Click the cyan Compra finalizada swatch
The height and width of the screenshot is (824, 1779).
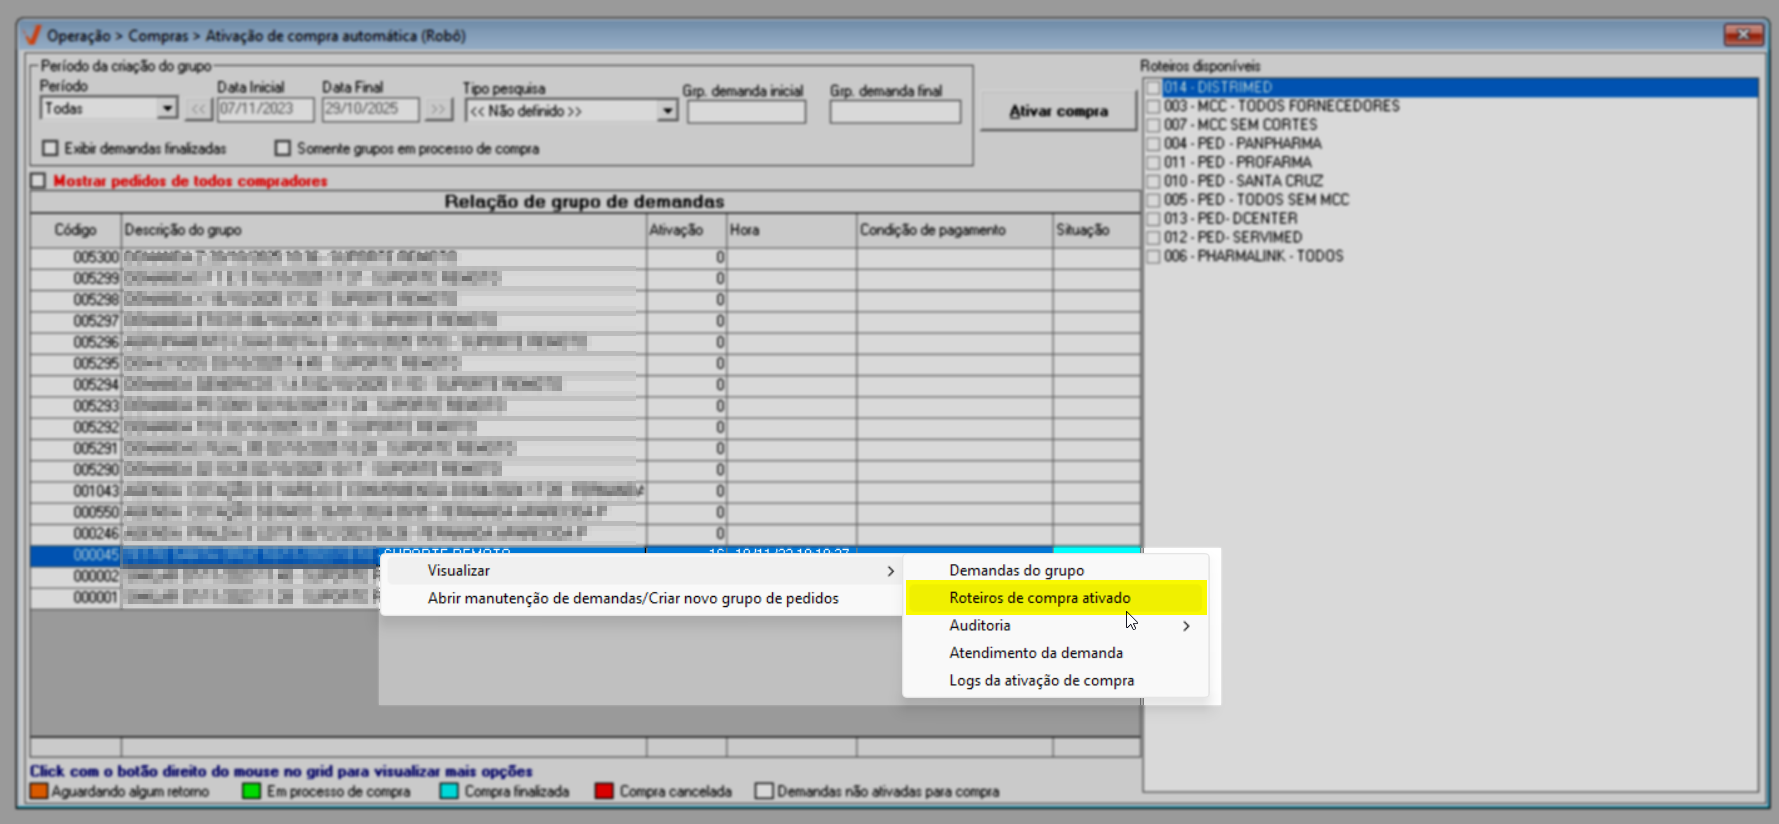pyautogui.click(x=449, y=791)
